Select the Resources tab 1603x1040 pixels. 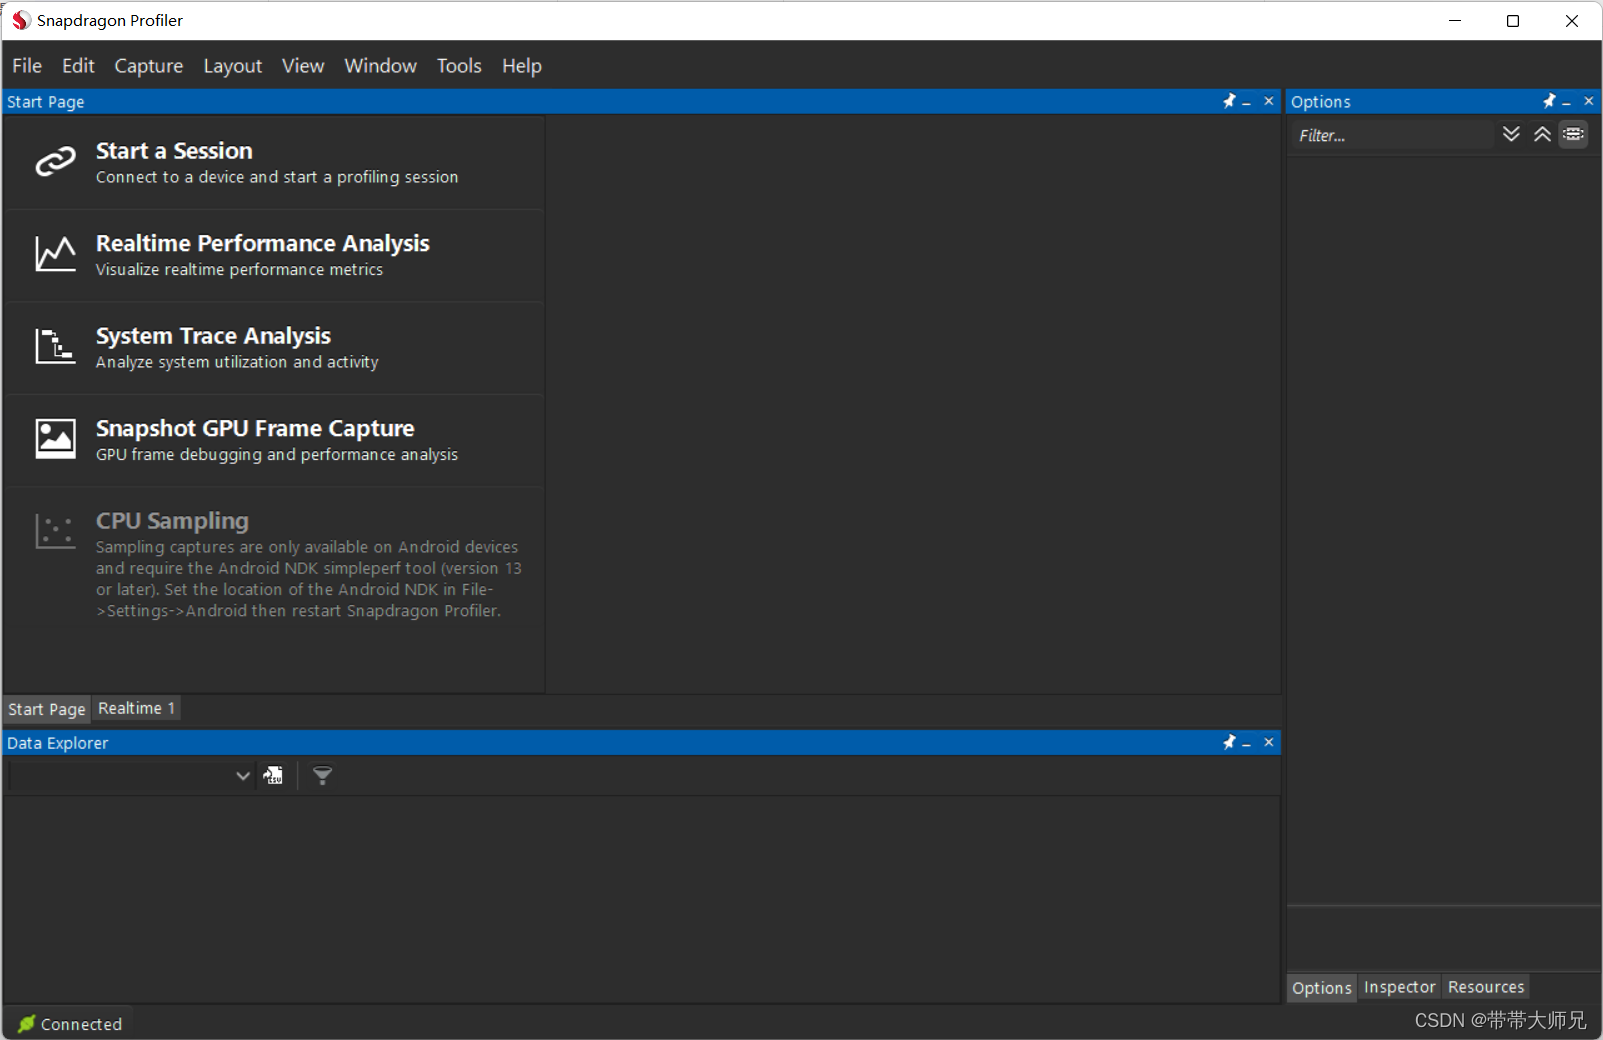coord(1486,987)
